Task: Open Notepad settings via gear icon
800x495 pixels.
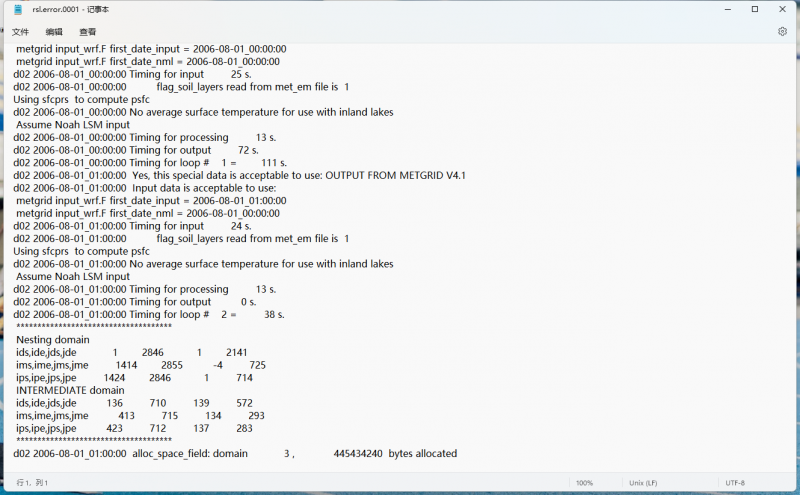Action: tap(782, 32)
